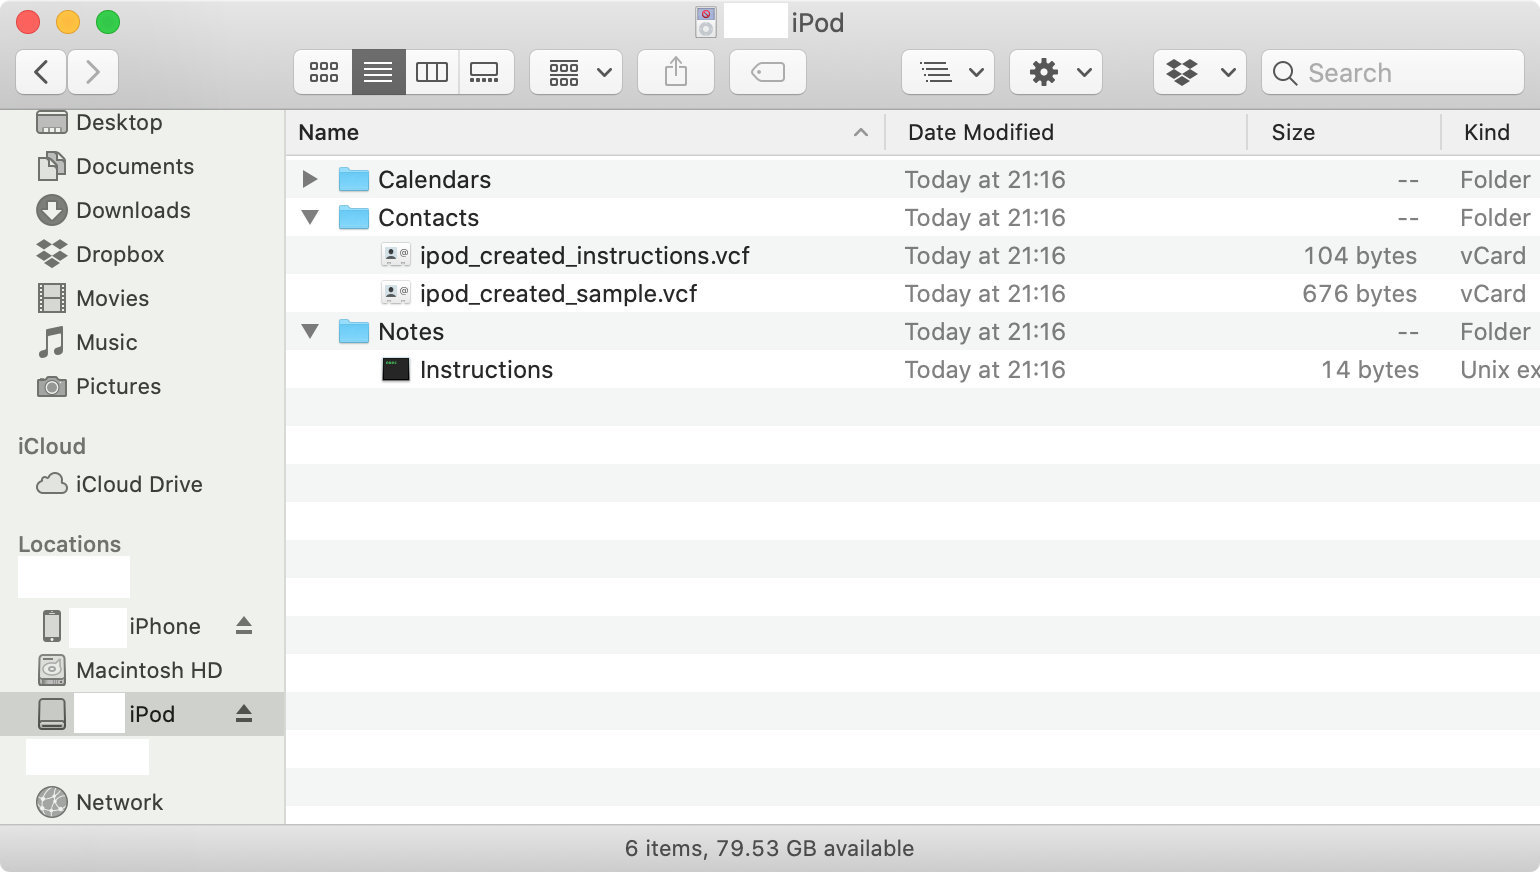
Task: Click the Share toolbar button
Action: tap(676, 72)
